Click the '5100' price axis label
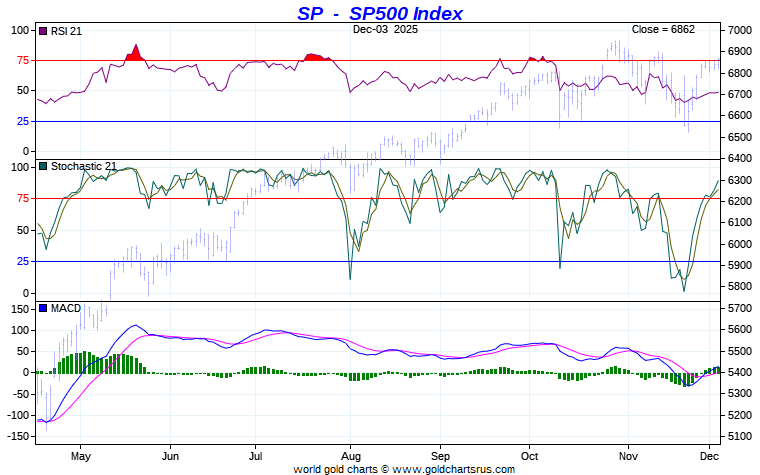The width and height of the screenshot is (760, 475). point(740,436)
